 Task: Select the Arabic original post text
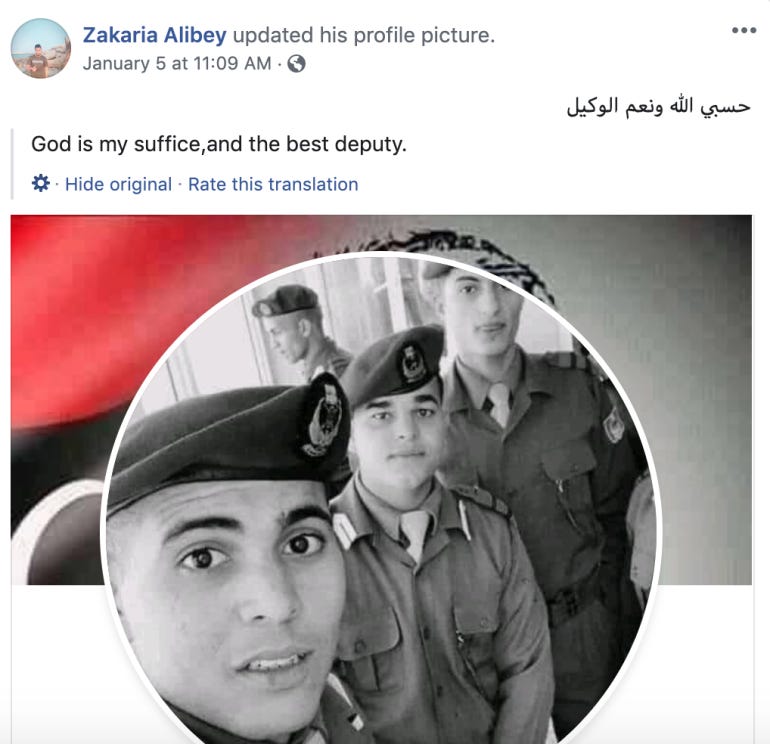click(x=658, y=107)
